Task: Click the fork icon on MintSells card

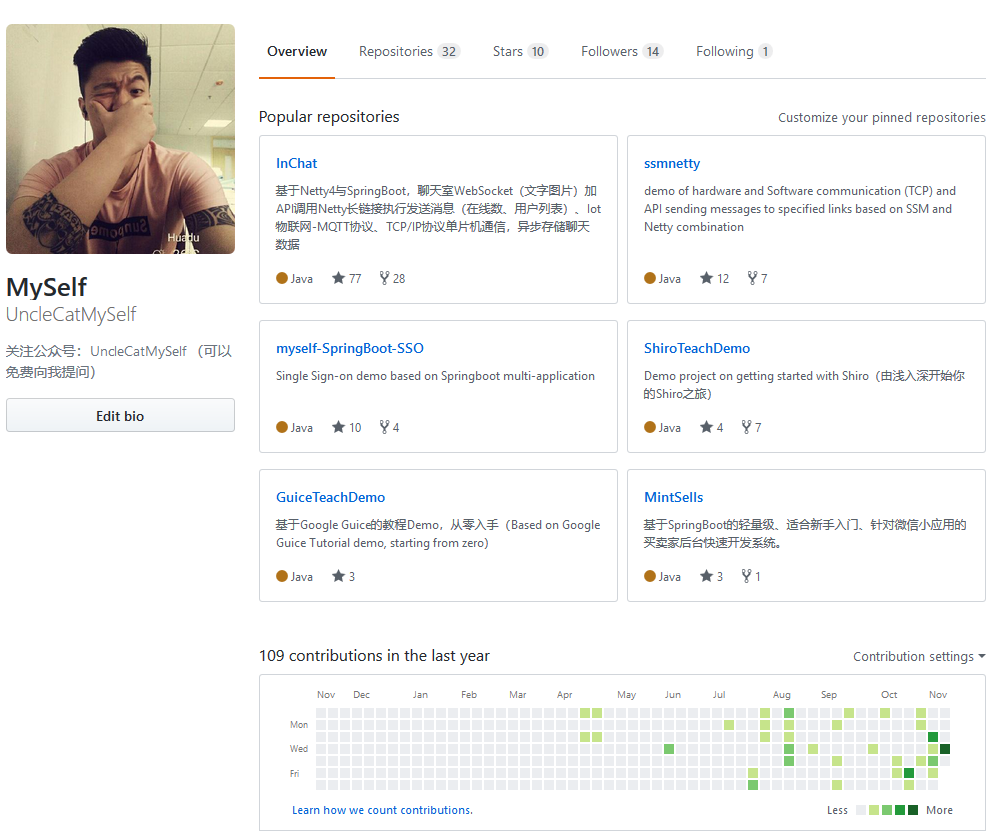Action: [x=747, y=576]
